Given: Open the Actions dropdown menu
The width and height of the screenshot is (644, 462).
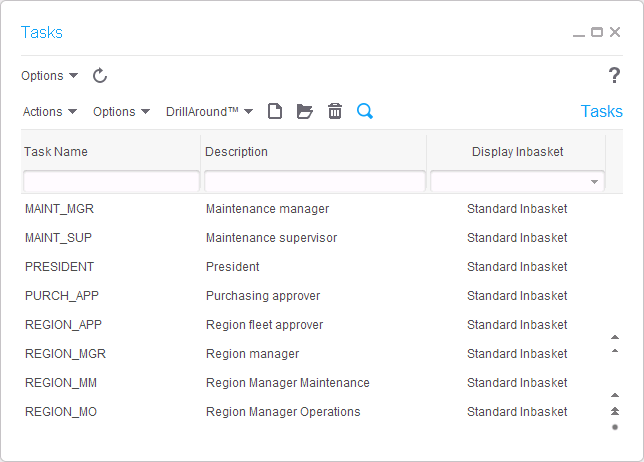Looking at the screenshot, I should (x=50, y=112).
